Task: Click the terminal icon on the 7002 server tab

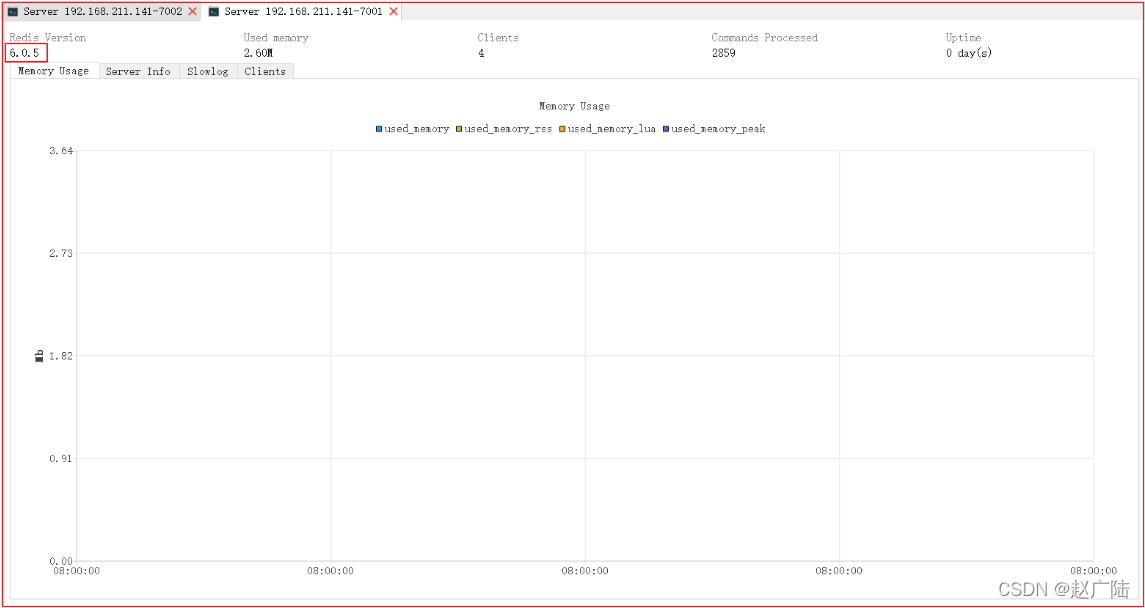Action: (x=13, y=12)
